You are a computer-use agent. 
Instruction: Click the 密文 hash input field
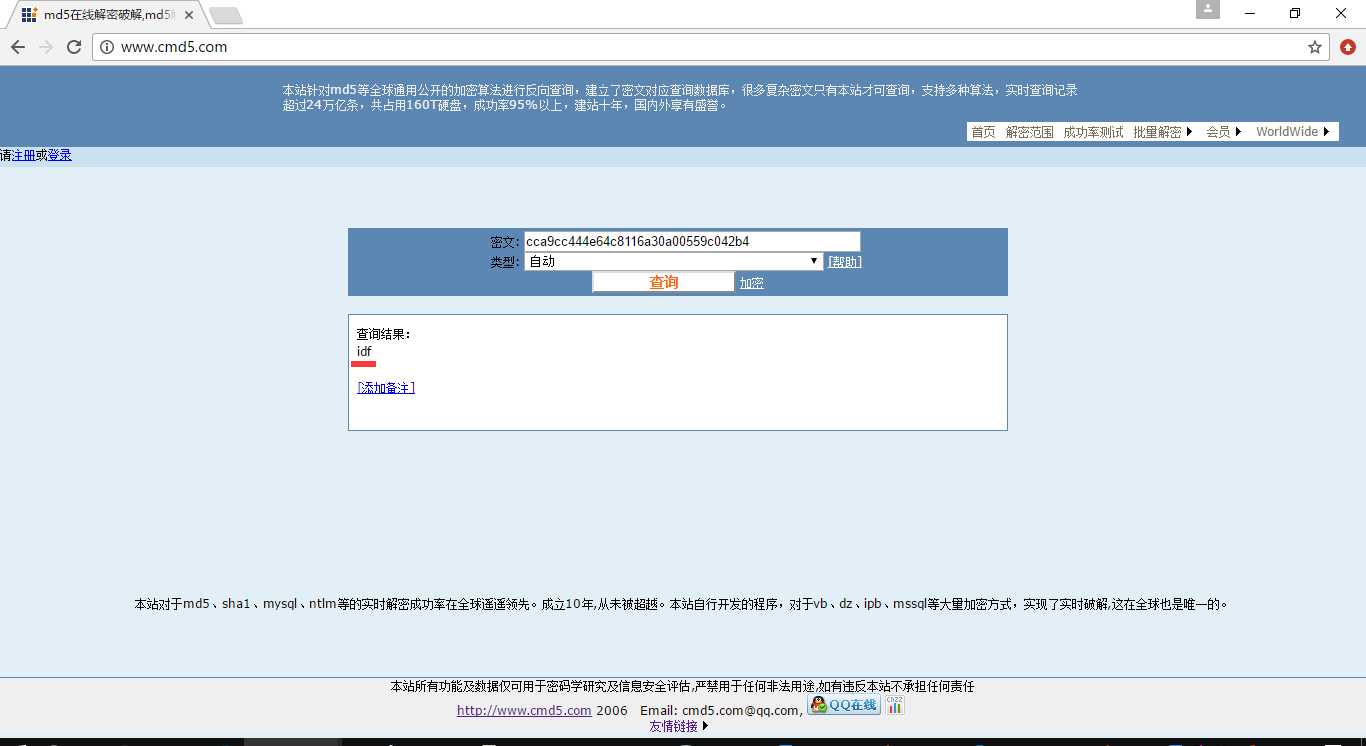692,241
